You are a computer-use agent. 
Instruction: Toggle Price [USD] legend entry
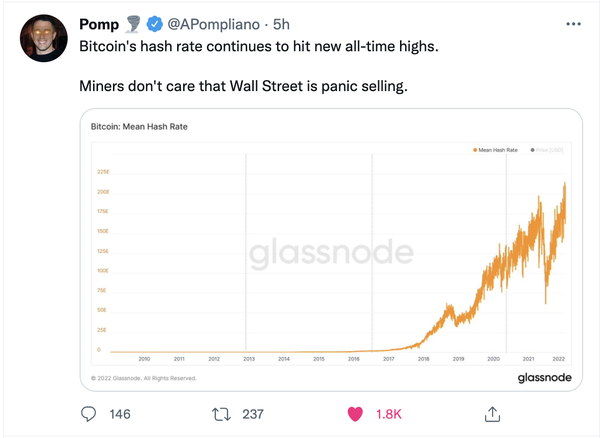tap(547, 150)
